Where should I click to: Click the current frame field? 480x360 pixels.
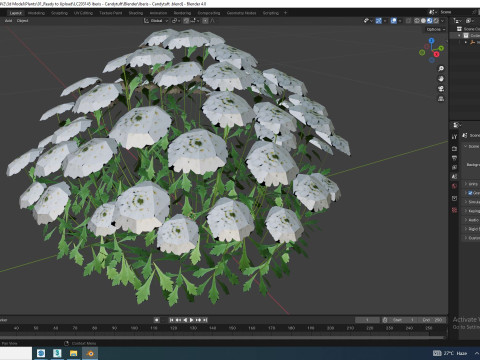pos(367,320)
